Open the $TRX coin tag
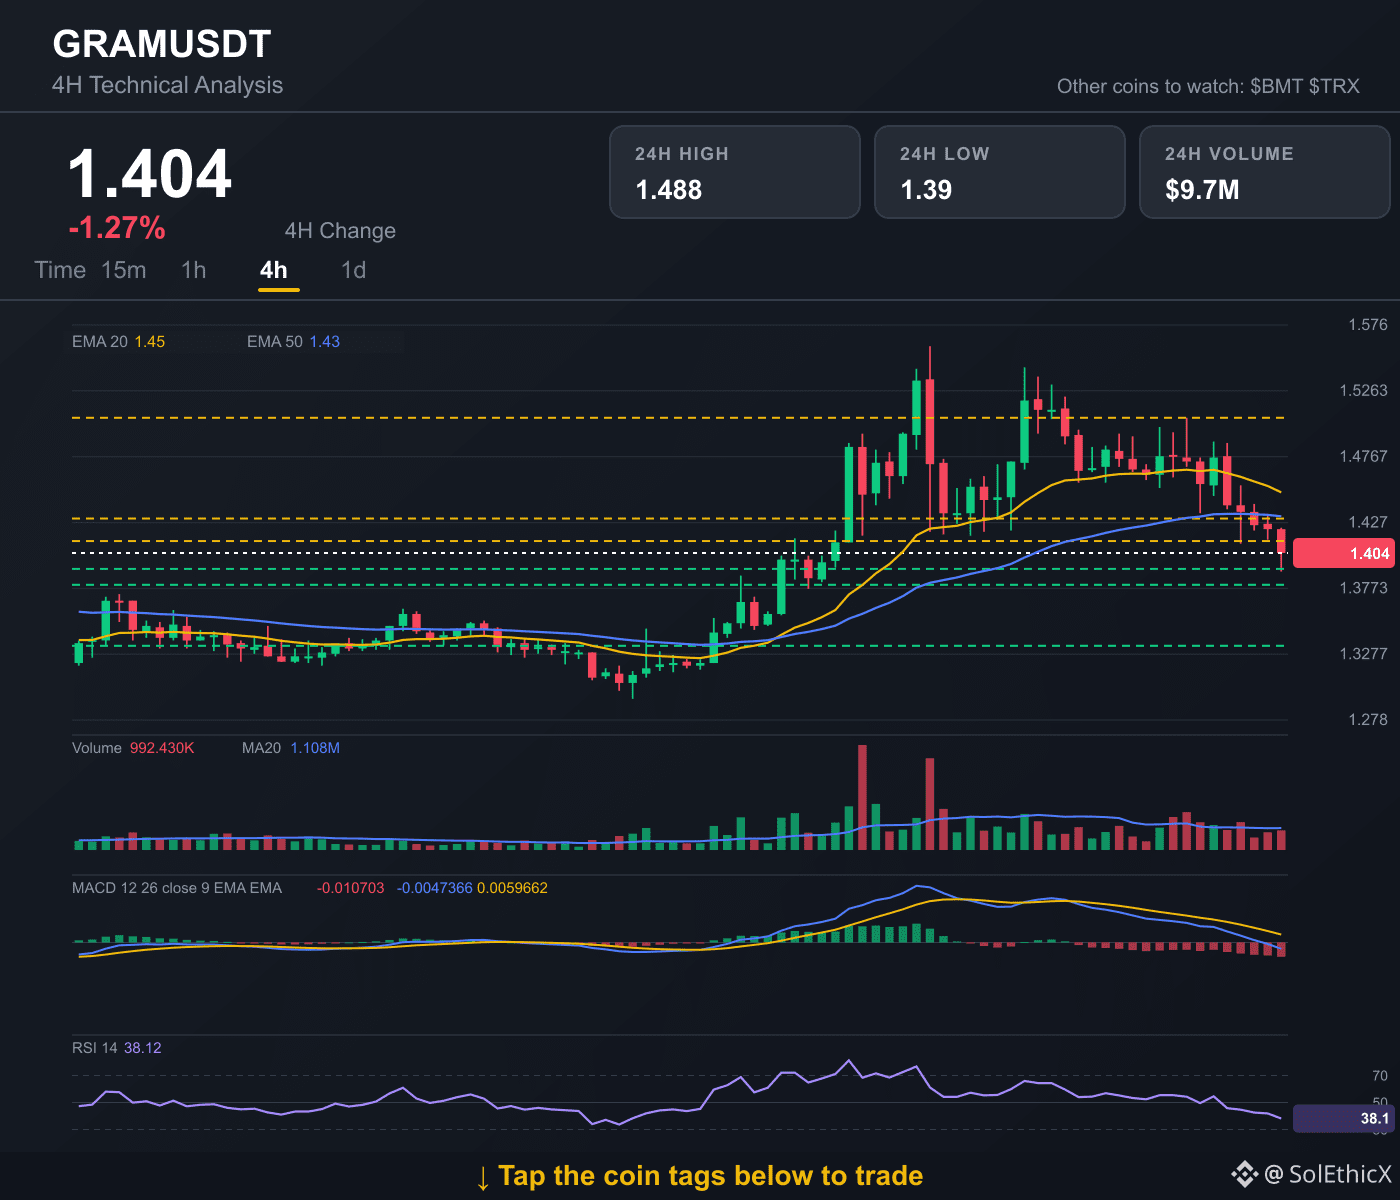 1335,86
